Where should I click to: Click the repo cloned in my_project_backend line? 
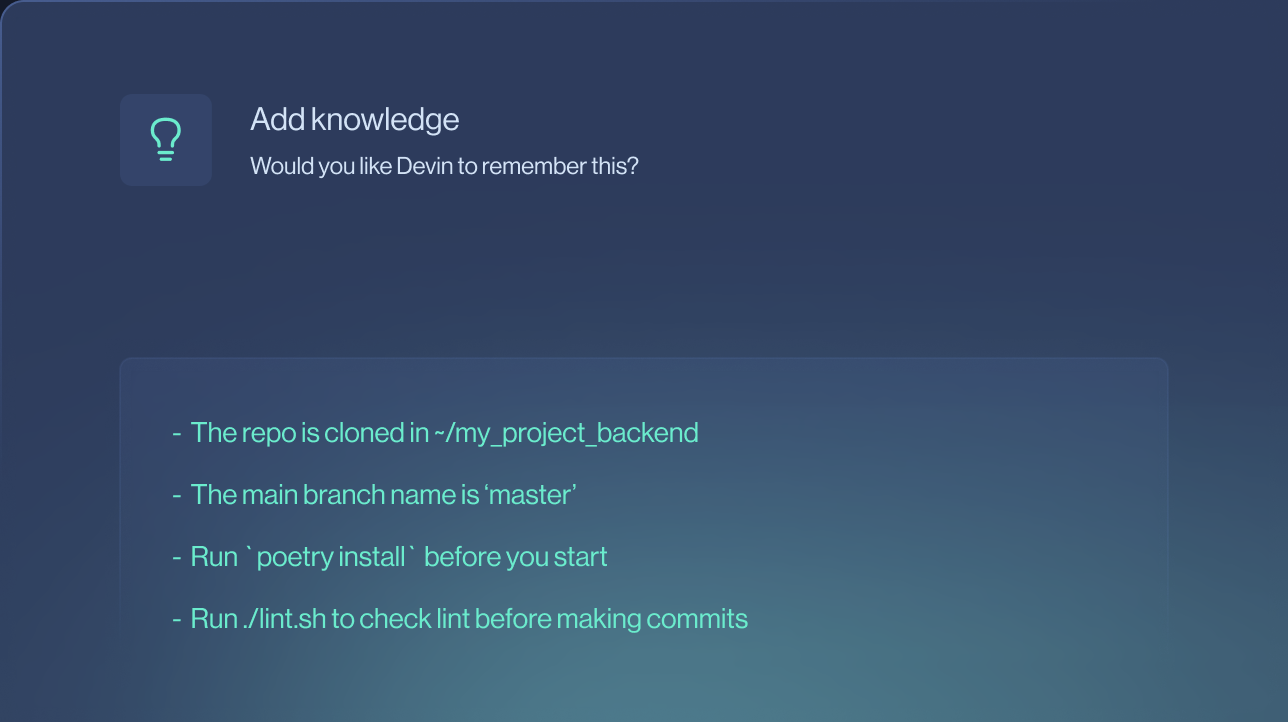point(444,432)
